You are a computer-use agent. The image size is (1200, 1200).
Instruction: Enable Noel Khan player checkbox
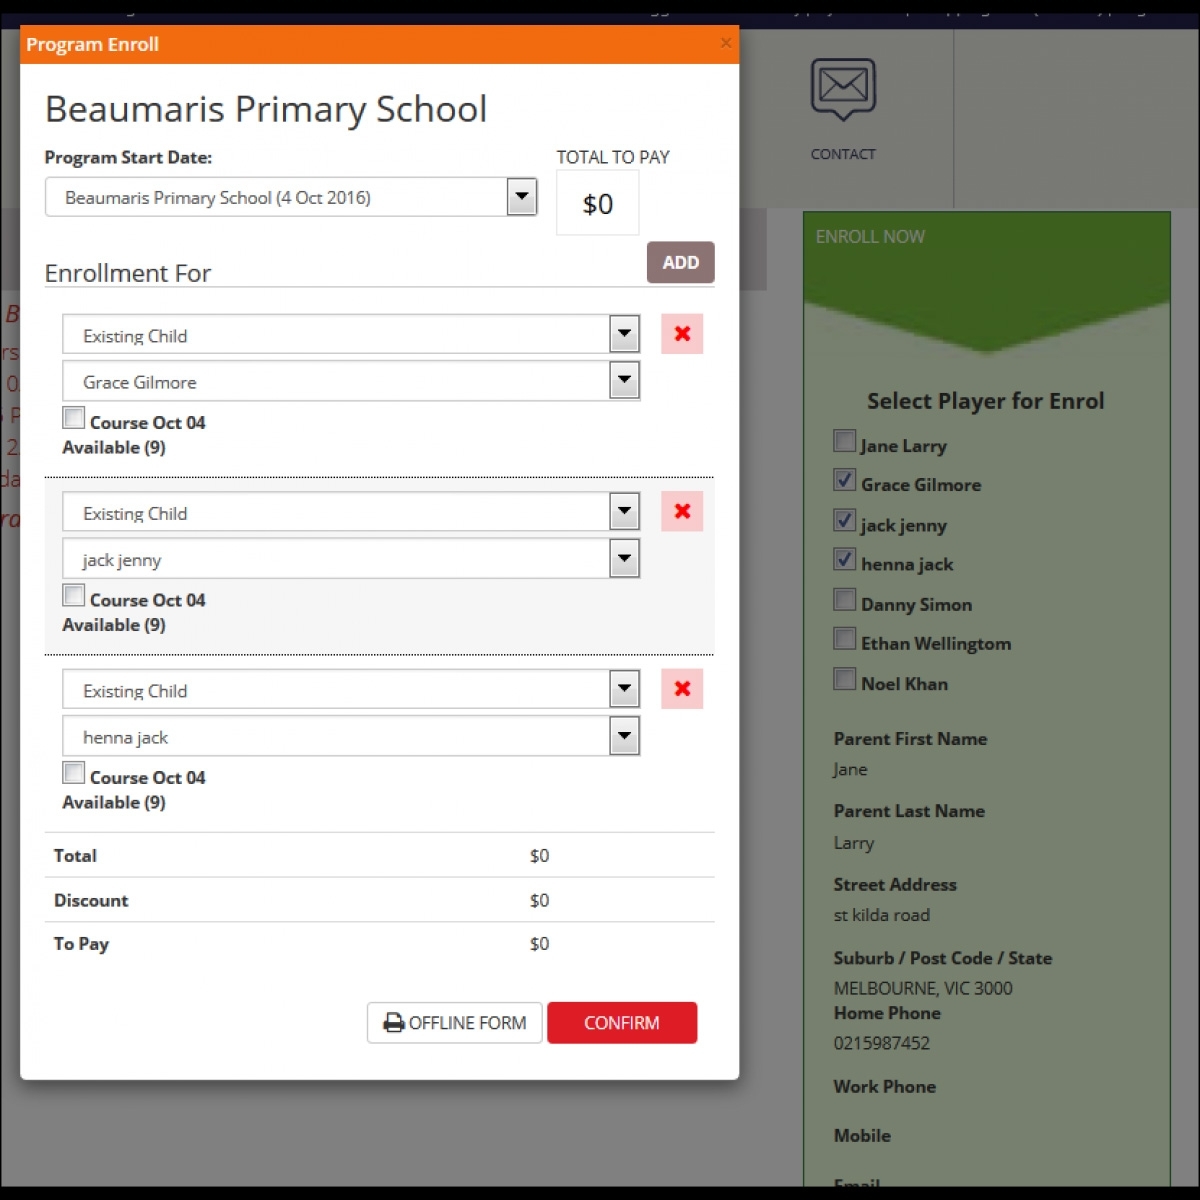[x=845, y=680]
